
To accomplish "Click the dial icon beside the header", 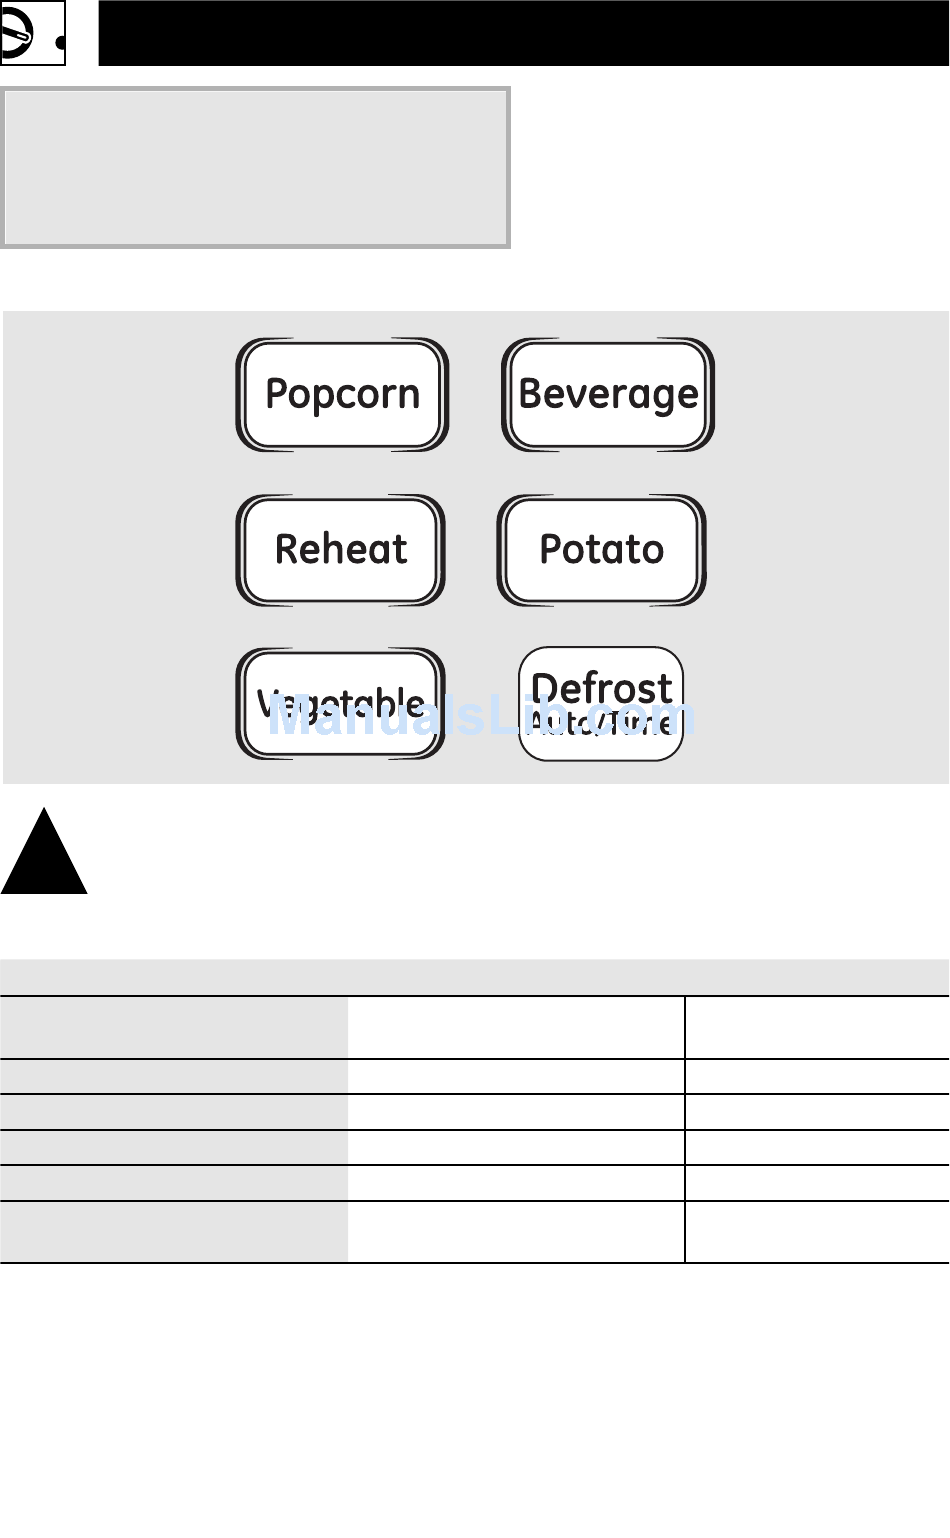I will 32,34.
